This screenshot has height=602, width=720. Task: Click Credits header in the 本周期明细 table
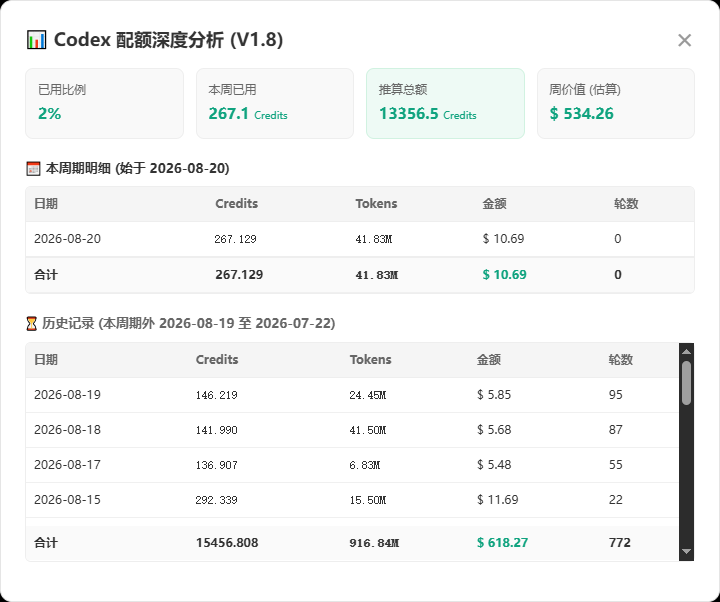tap(236, 204)
